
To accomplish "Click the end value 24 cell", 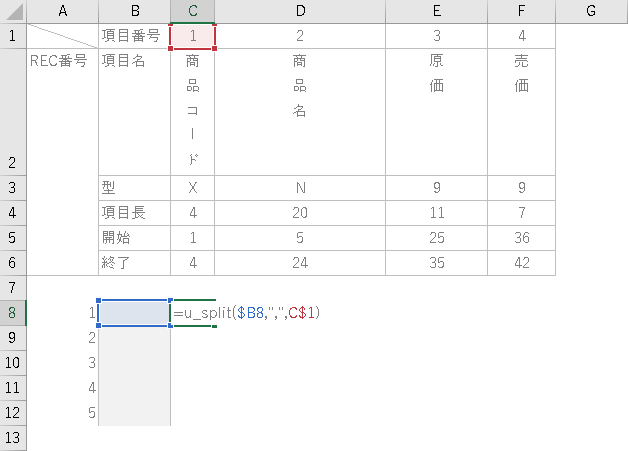I will click(x=300, y=263).
